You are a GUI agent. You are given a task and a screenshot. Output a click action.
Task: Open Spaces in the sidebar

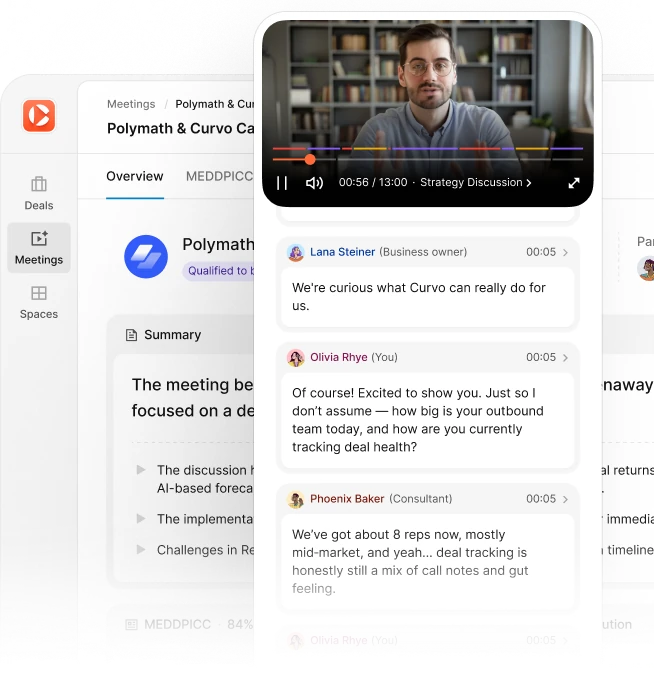coord(39,303)
